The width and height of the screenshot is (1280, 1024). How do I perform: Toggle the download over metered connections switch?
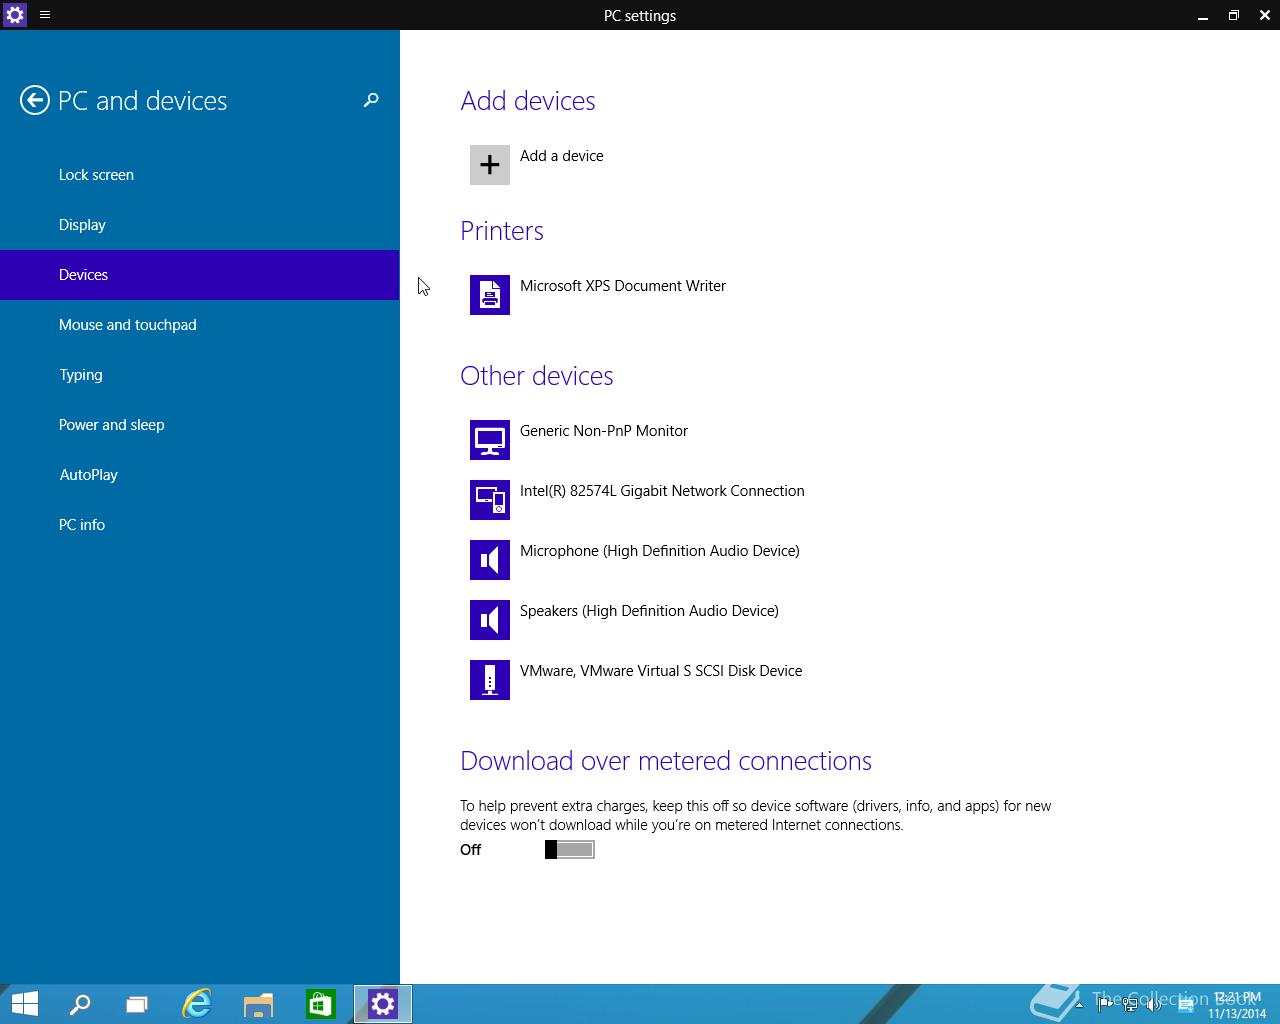(x=570, y=849)
